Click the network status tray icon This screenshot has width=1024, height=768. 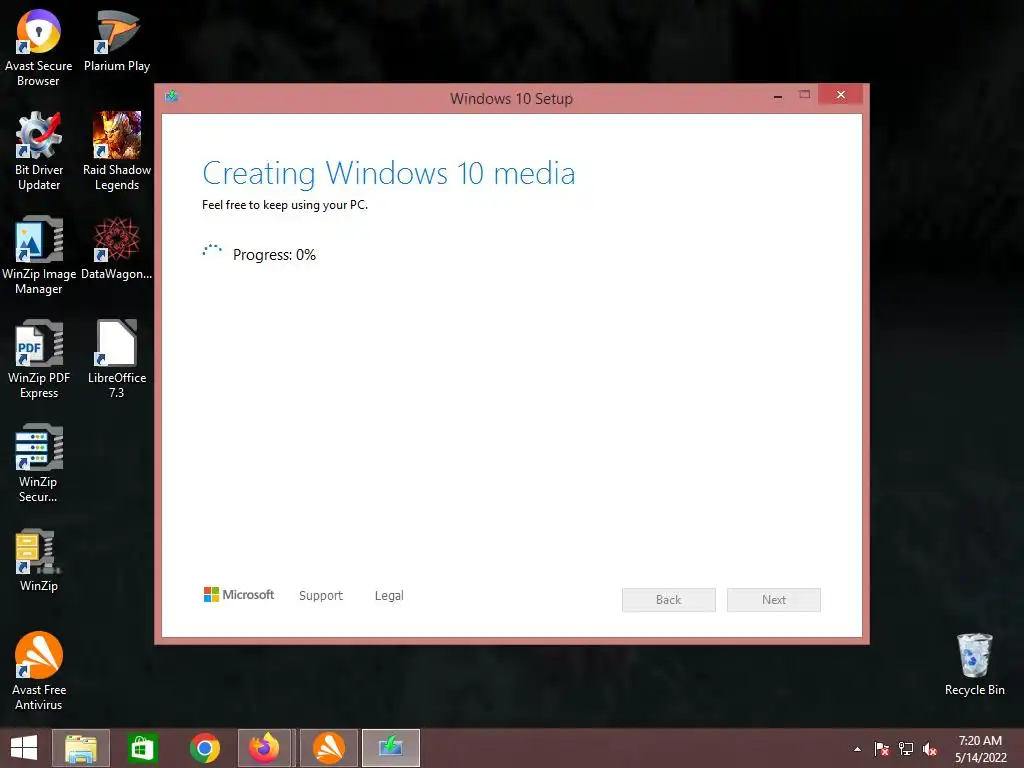[906, 749]
